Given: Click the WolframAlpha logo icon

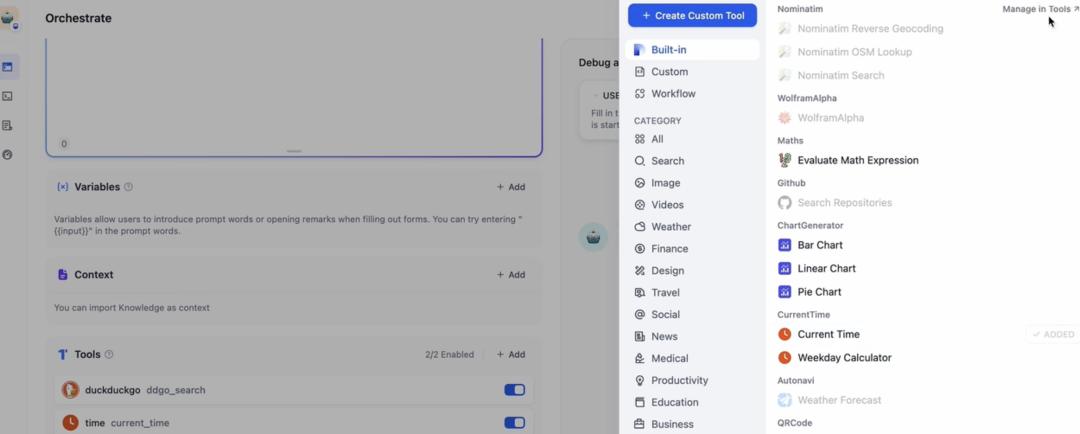Looking at the screenshot, I should [785, 118].
